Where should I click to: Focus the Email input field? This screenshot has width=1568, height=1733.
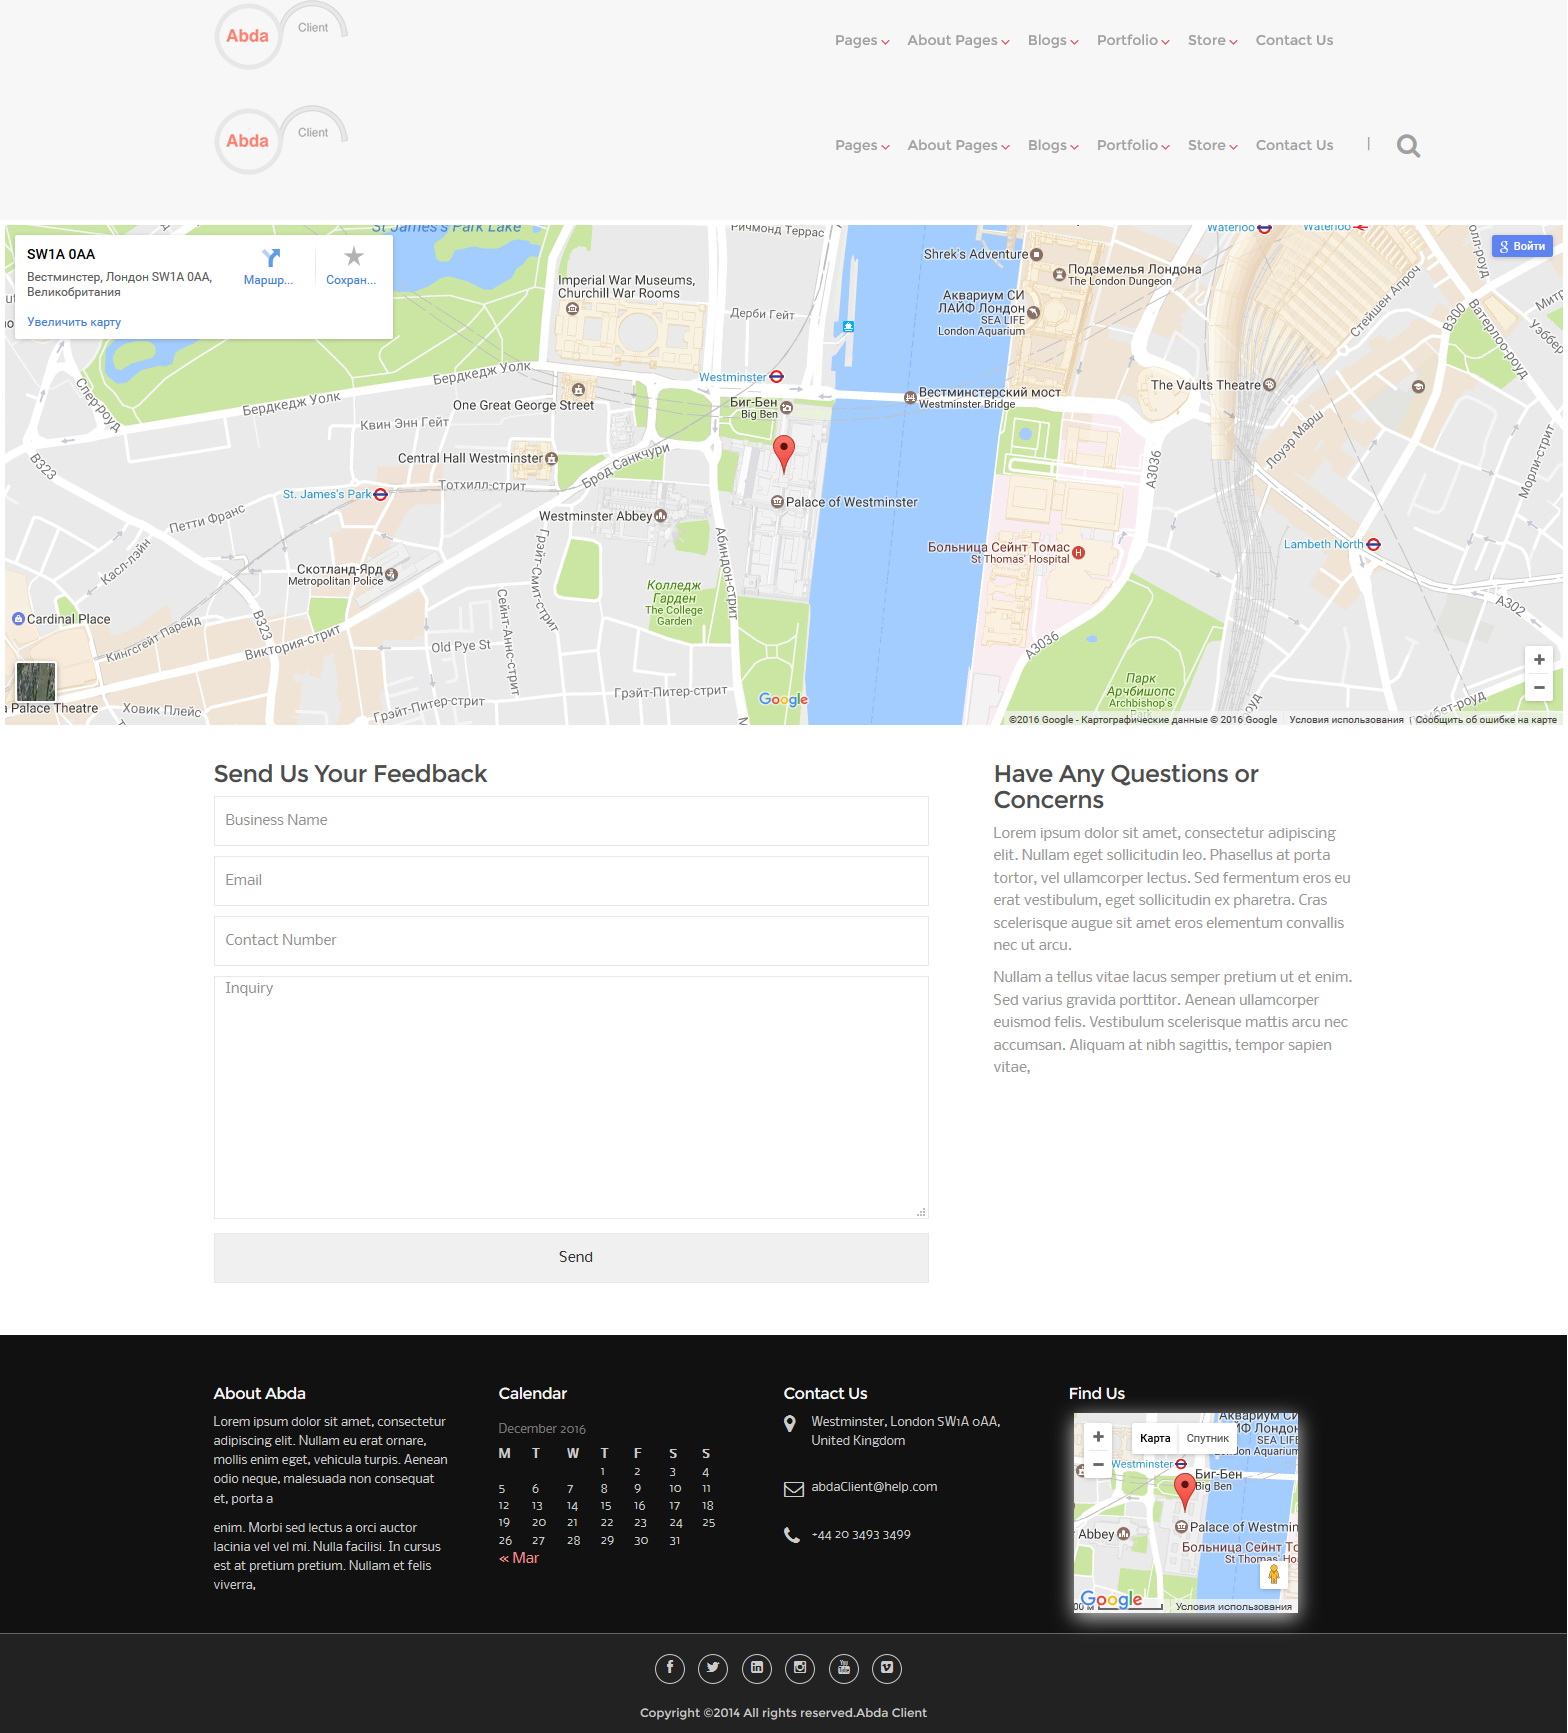tap(571, 880)
